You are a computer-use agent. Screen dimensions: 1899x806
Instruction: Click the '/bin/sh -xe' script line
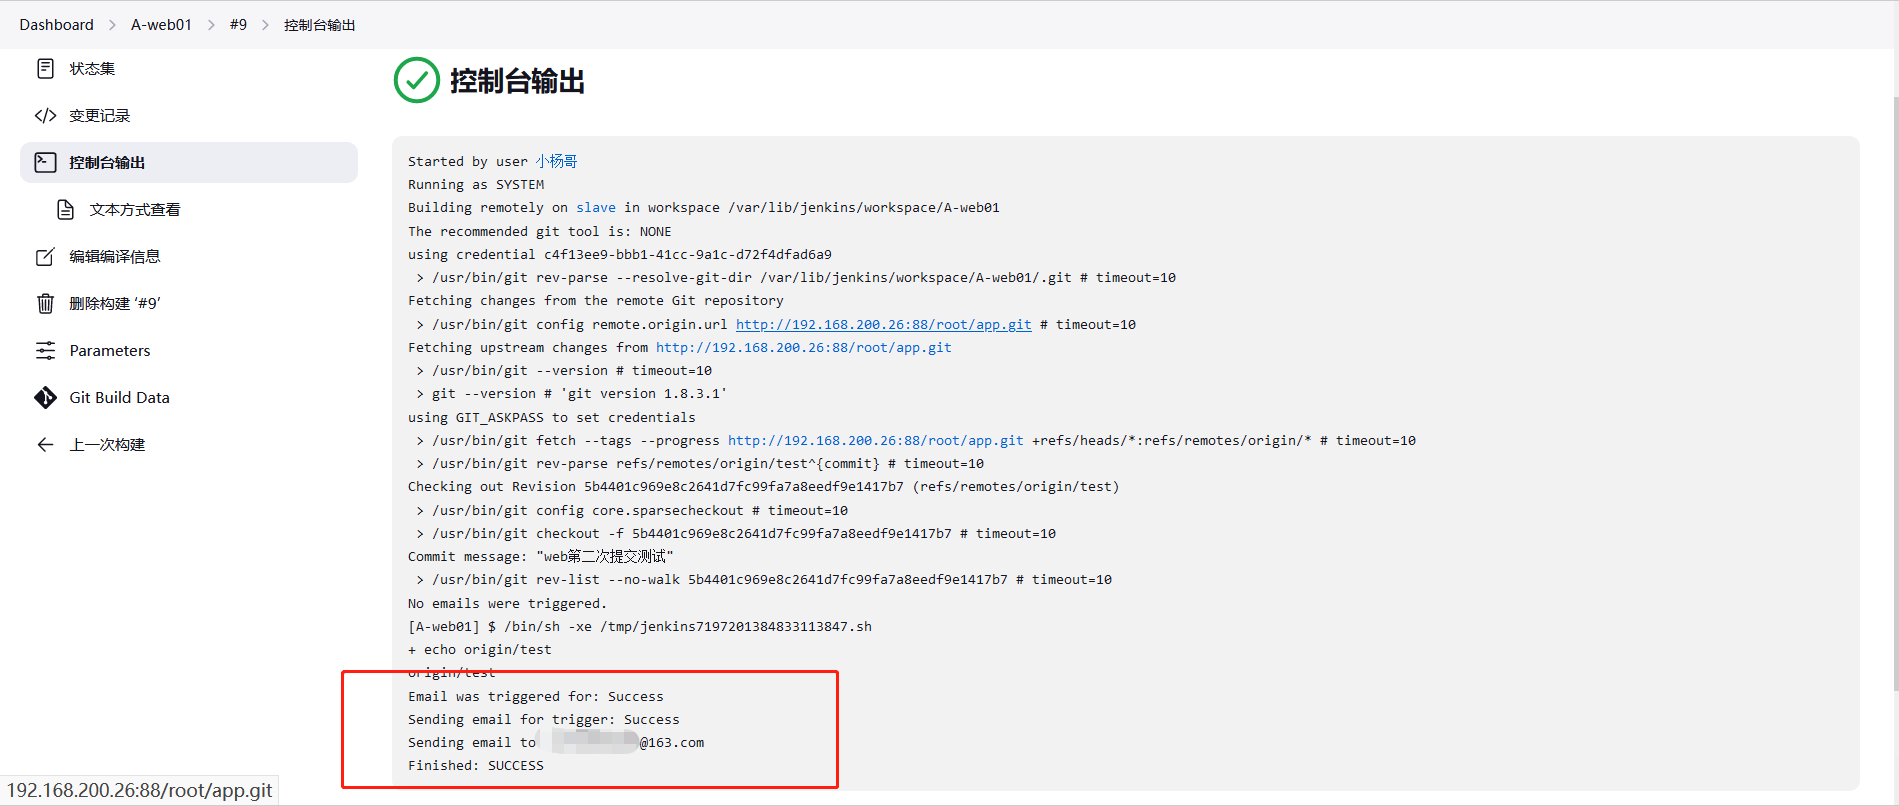click(x=640, y=626)
